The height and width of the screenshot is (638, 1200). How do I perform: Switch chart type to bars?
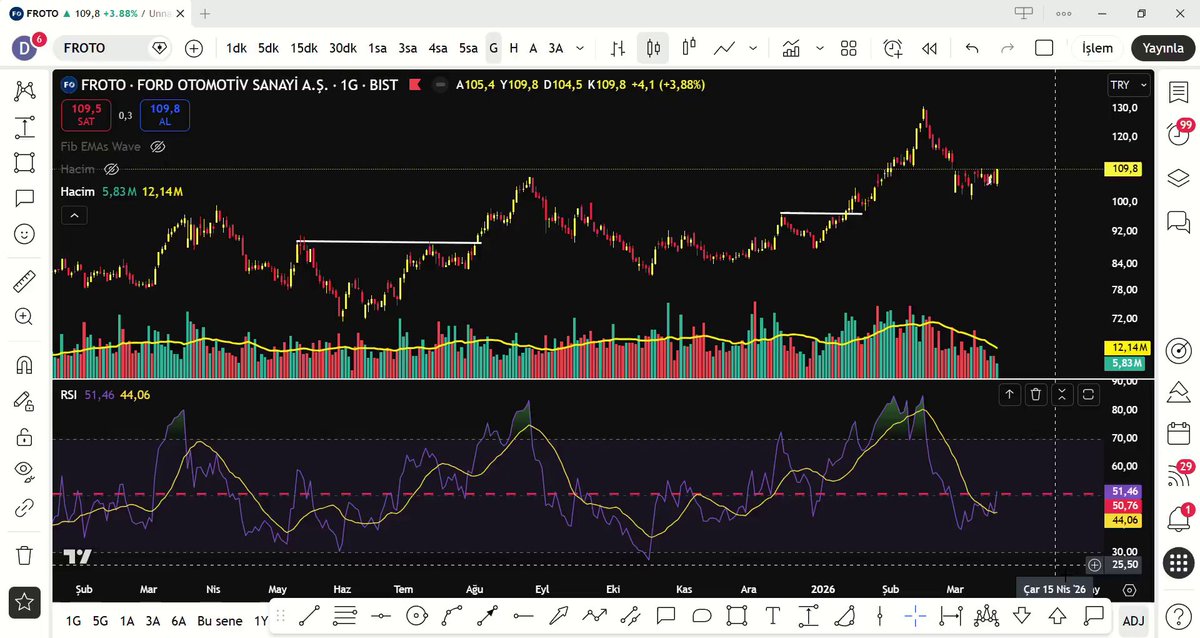click(x=619, y=48)
